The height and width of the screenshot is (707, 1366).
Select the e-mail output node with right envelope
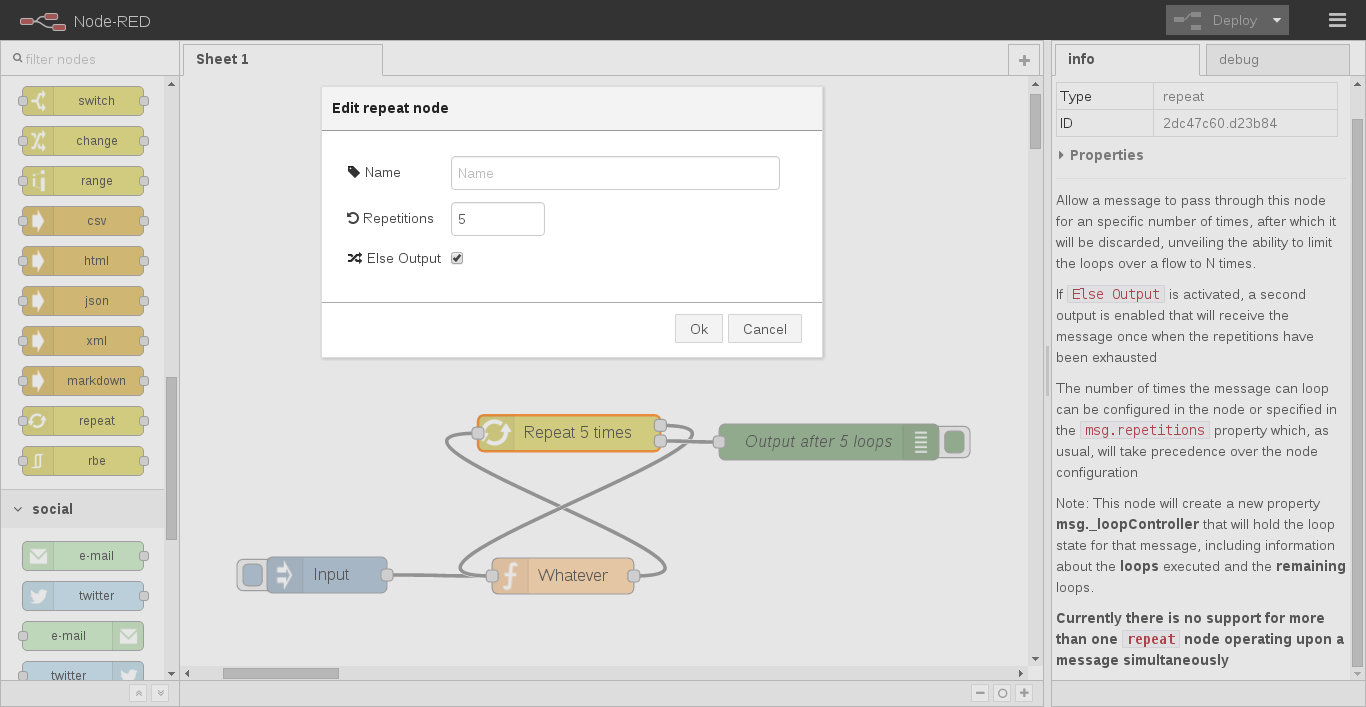coord(83,636)
